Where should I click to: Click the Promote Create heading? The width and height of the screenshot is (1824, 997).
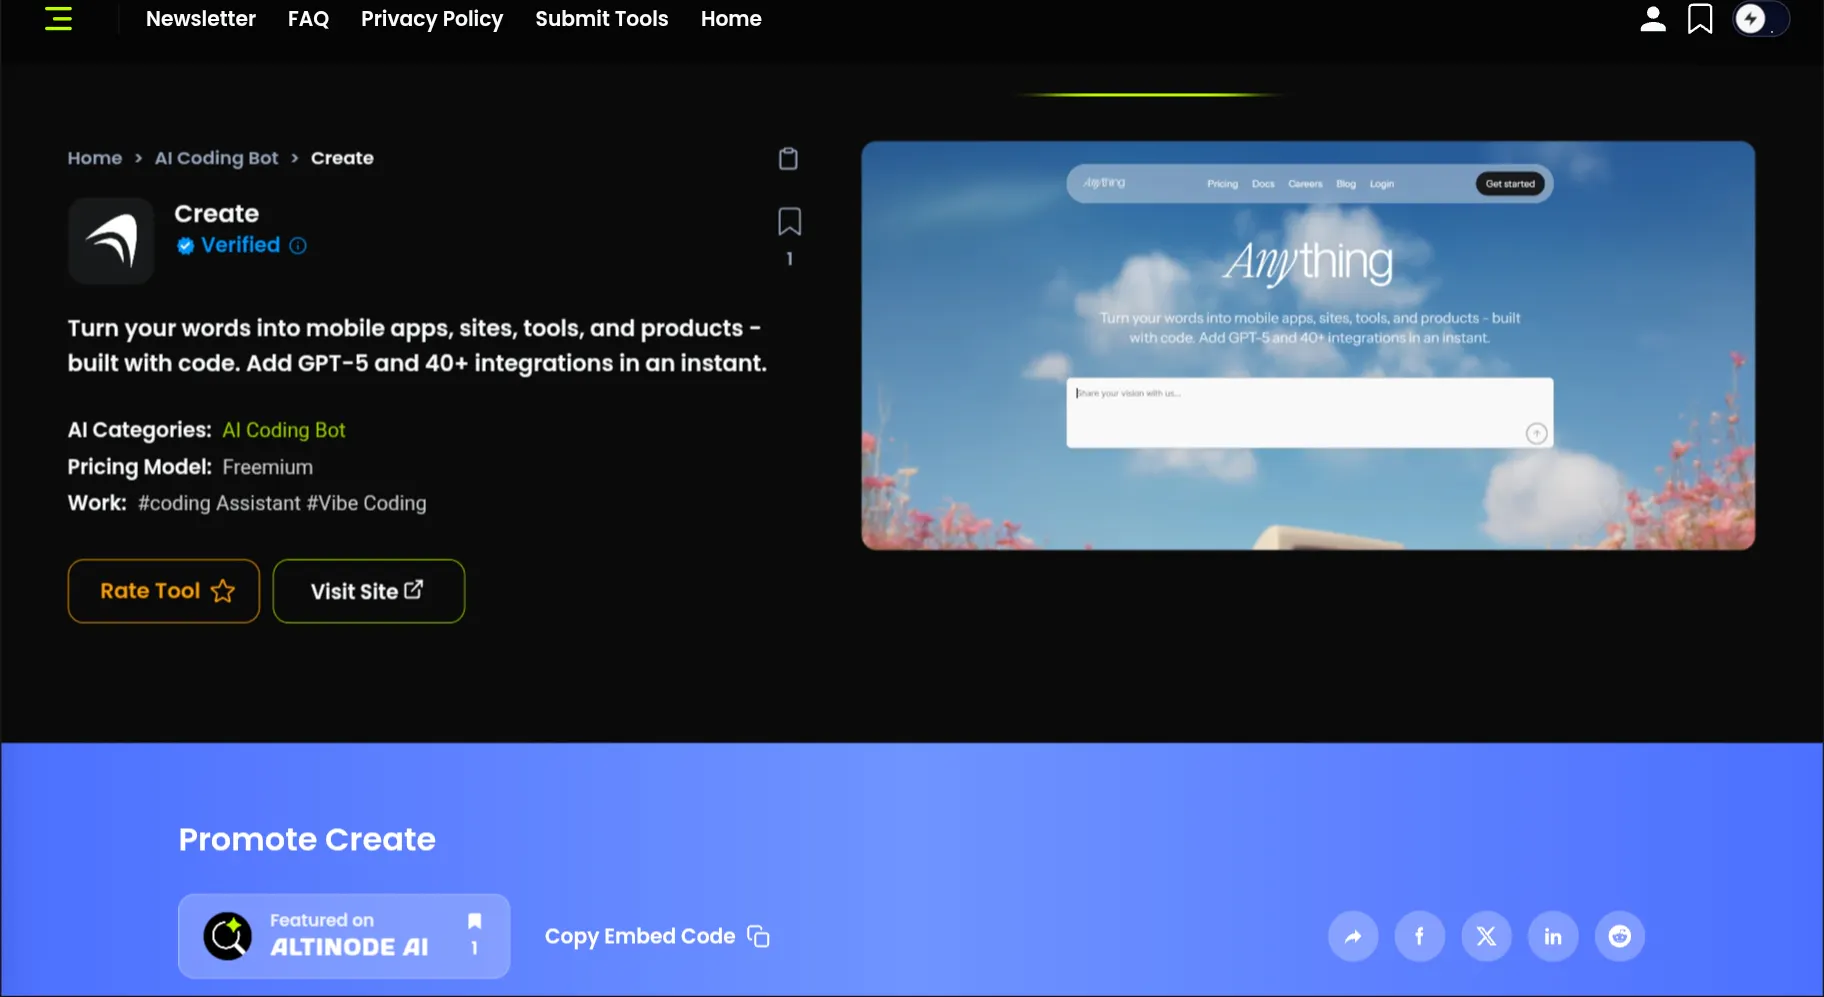tap(307, 839)
